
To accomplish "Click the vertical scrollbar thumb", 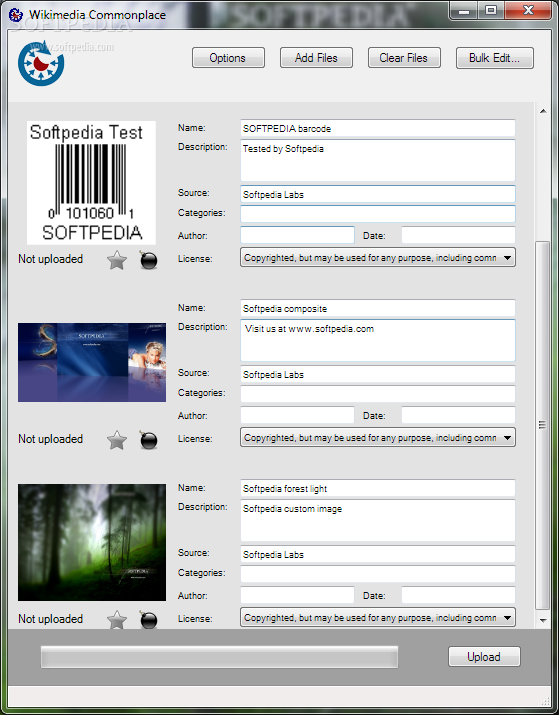I will tap(543, 425).
